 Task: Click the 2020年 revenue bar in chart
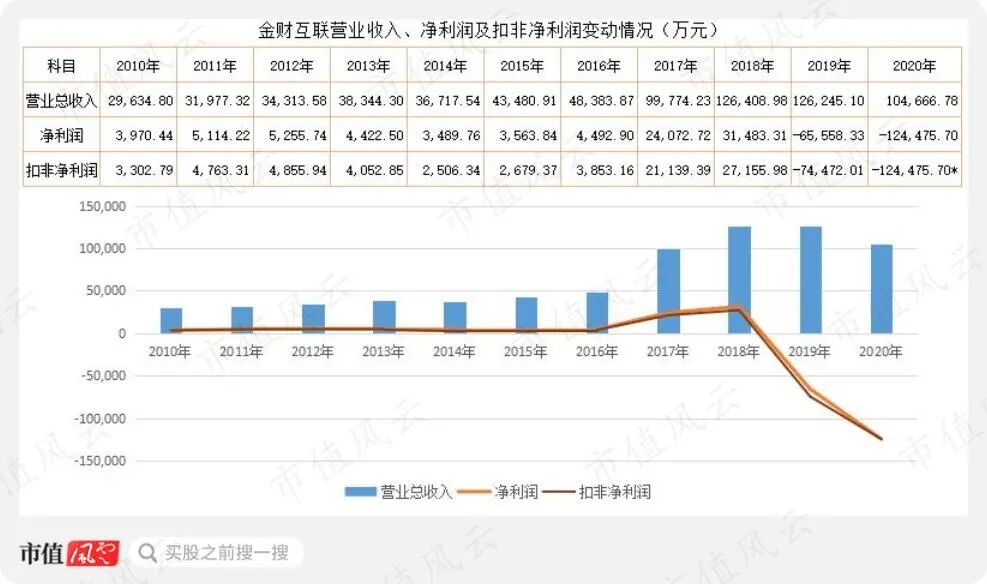coord(881,289)
